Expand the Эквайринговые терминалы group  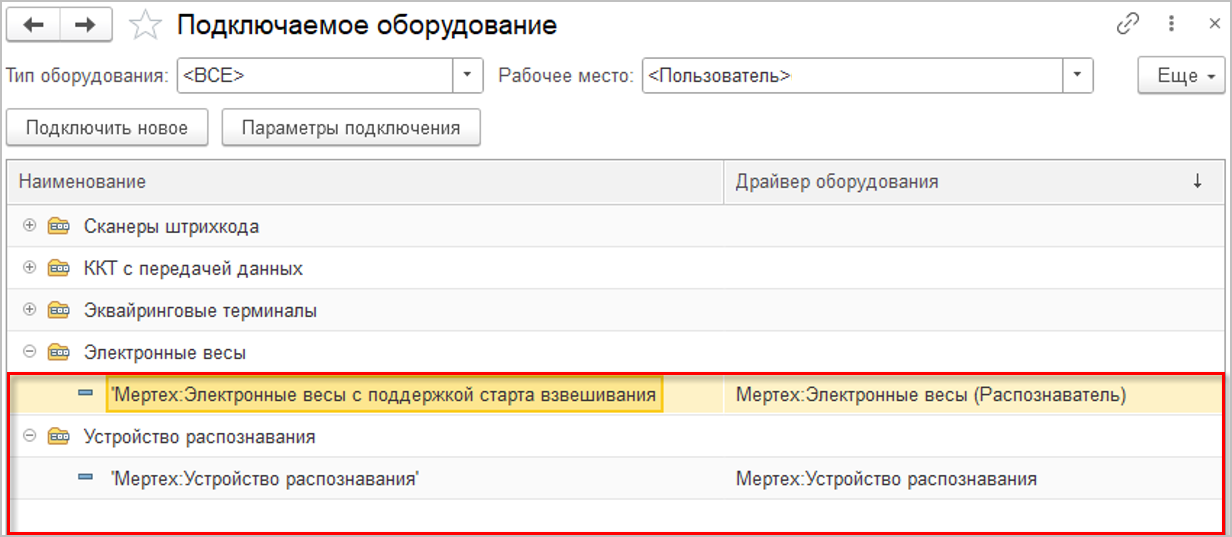29,310
